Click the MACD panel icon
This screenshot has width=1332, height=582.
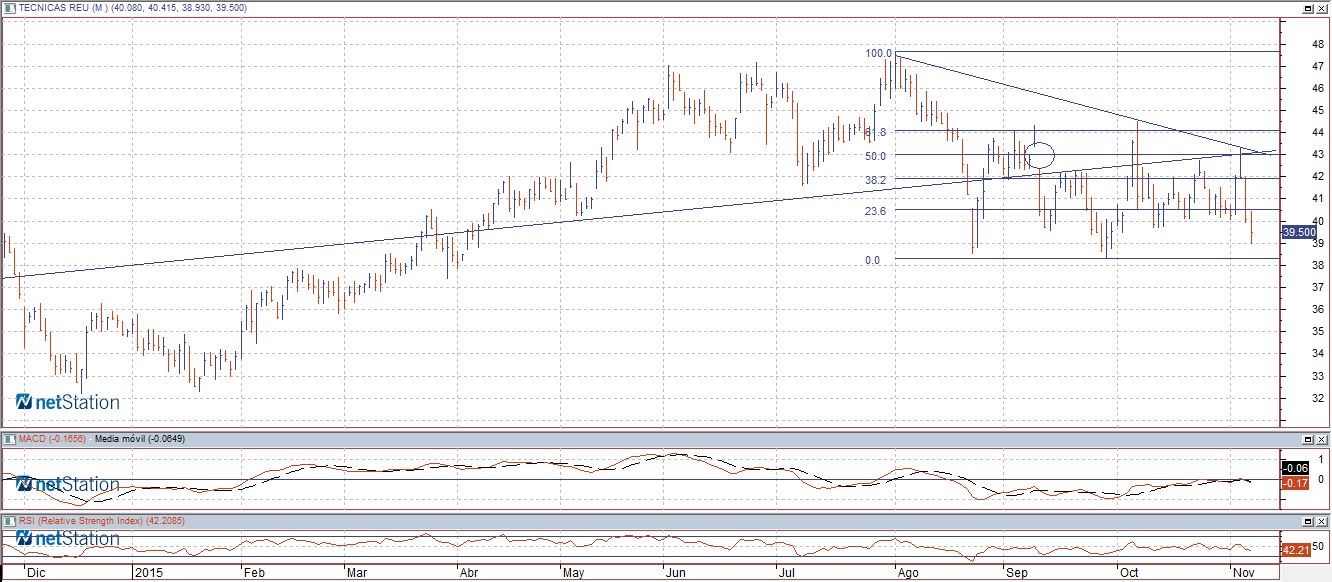pyautogui.click(x=9, y=439)
